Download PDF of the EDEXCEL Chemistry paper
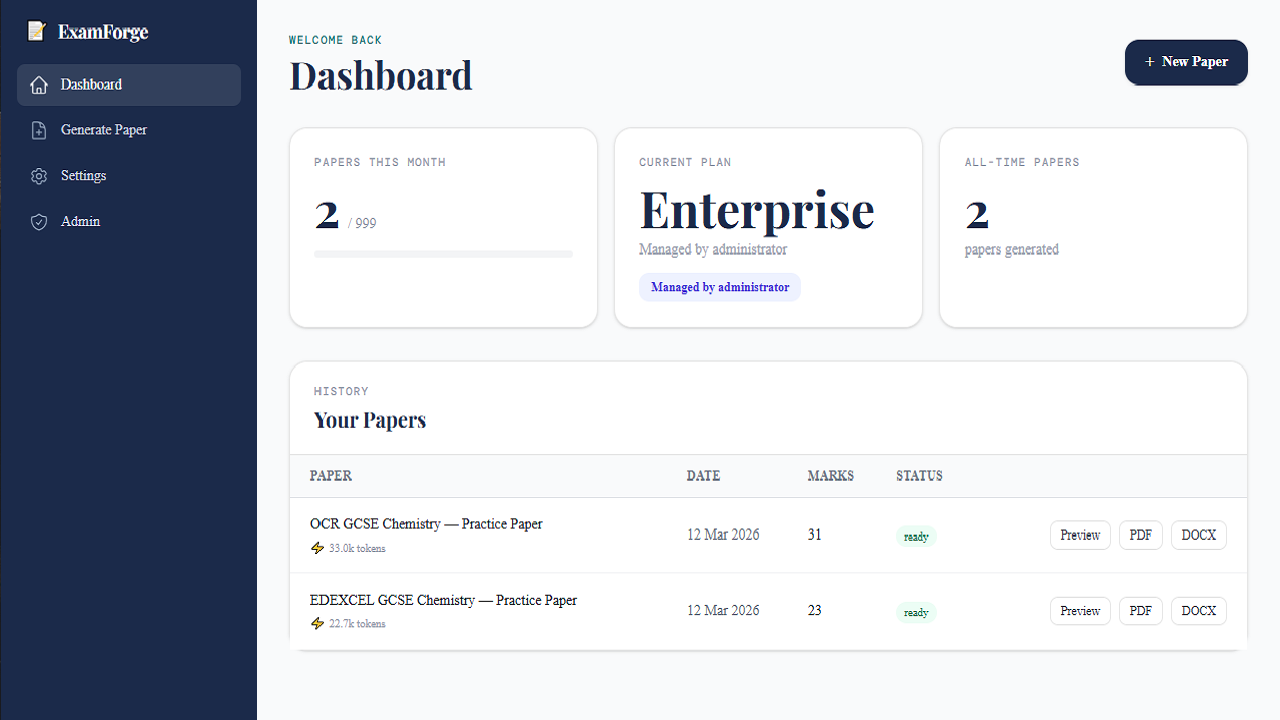 pos(1140,611)
